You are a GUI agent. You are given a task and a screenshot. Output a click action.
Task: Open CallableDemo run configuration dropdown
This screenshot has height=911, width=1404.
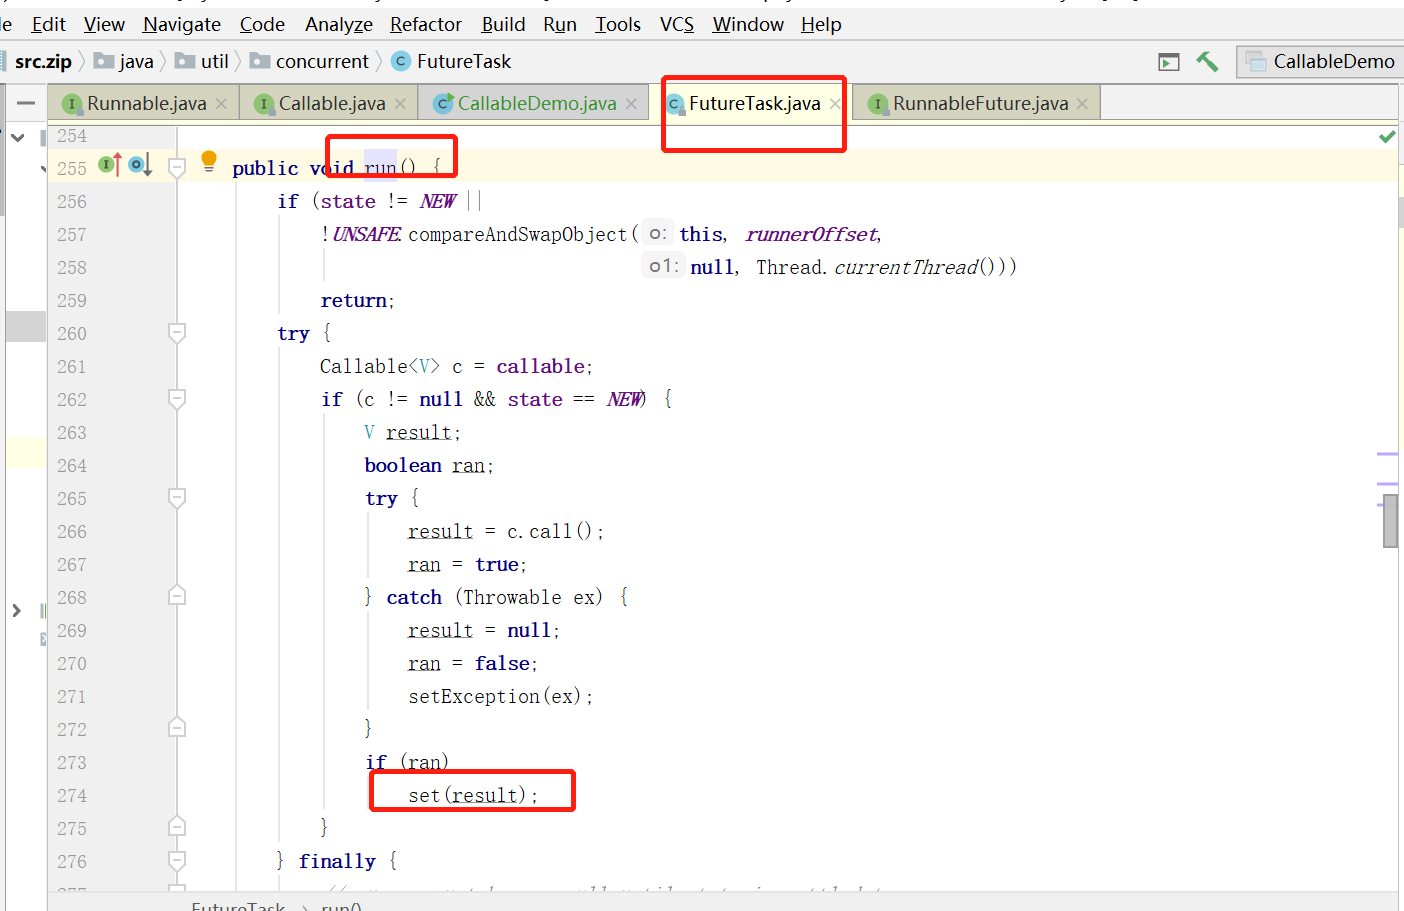[x=1320, y=62]
